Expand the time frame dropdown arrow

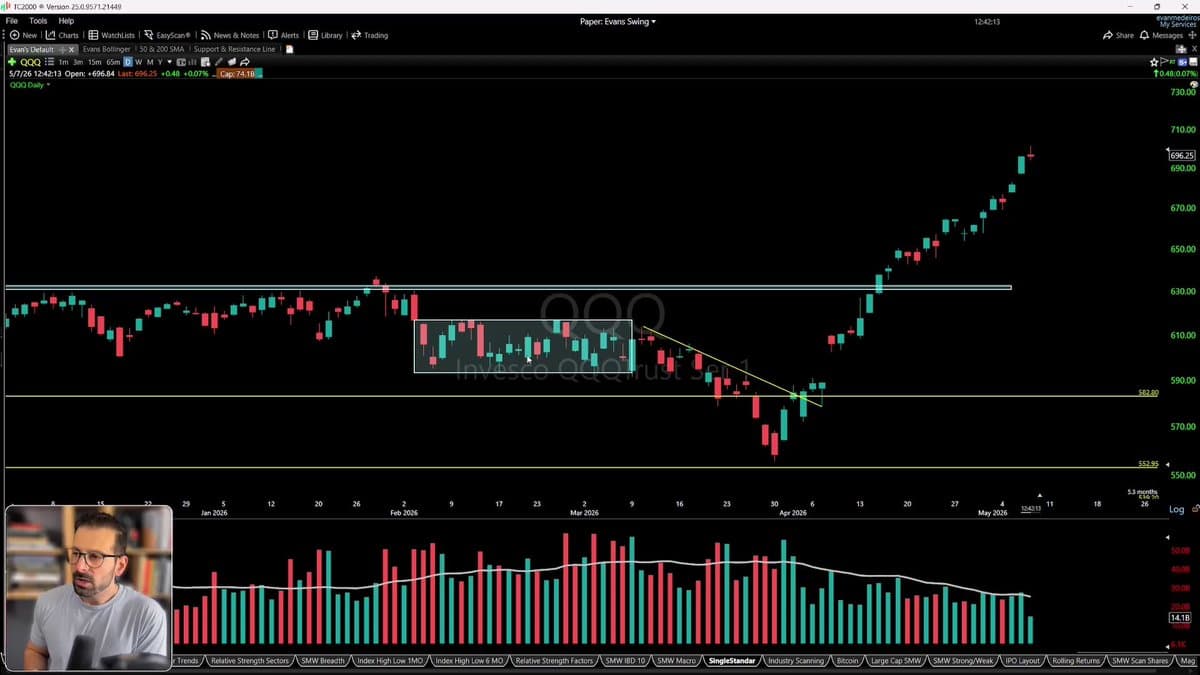click(x=170, y=62)
